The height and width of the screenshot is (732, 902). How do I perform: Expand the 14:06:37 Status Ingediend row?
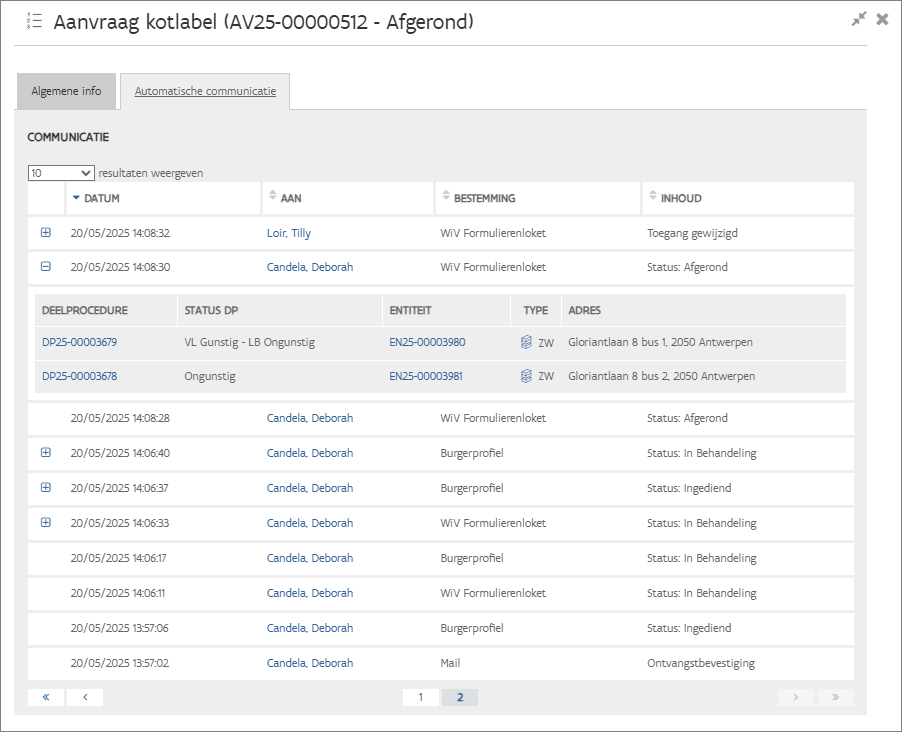coord(45,488)
